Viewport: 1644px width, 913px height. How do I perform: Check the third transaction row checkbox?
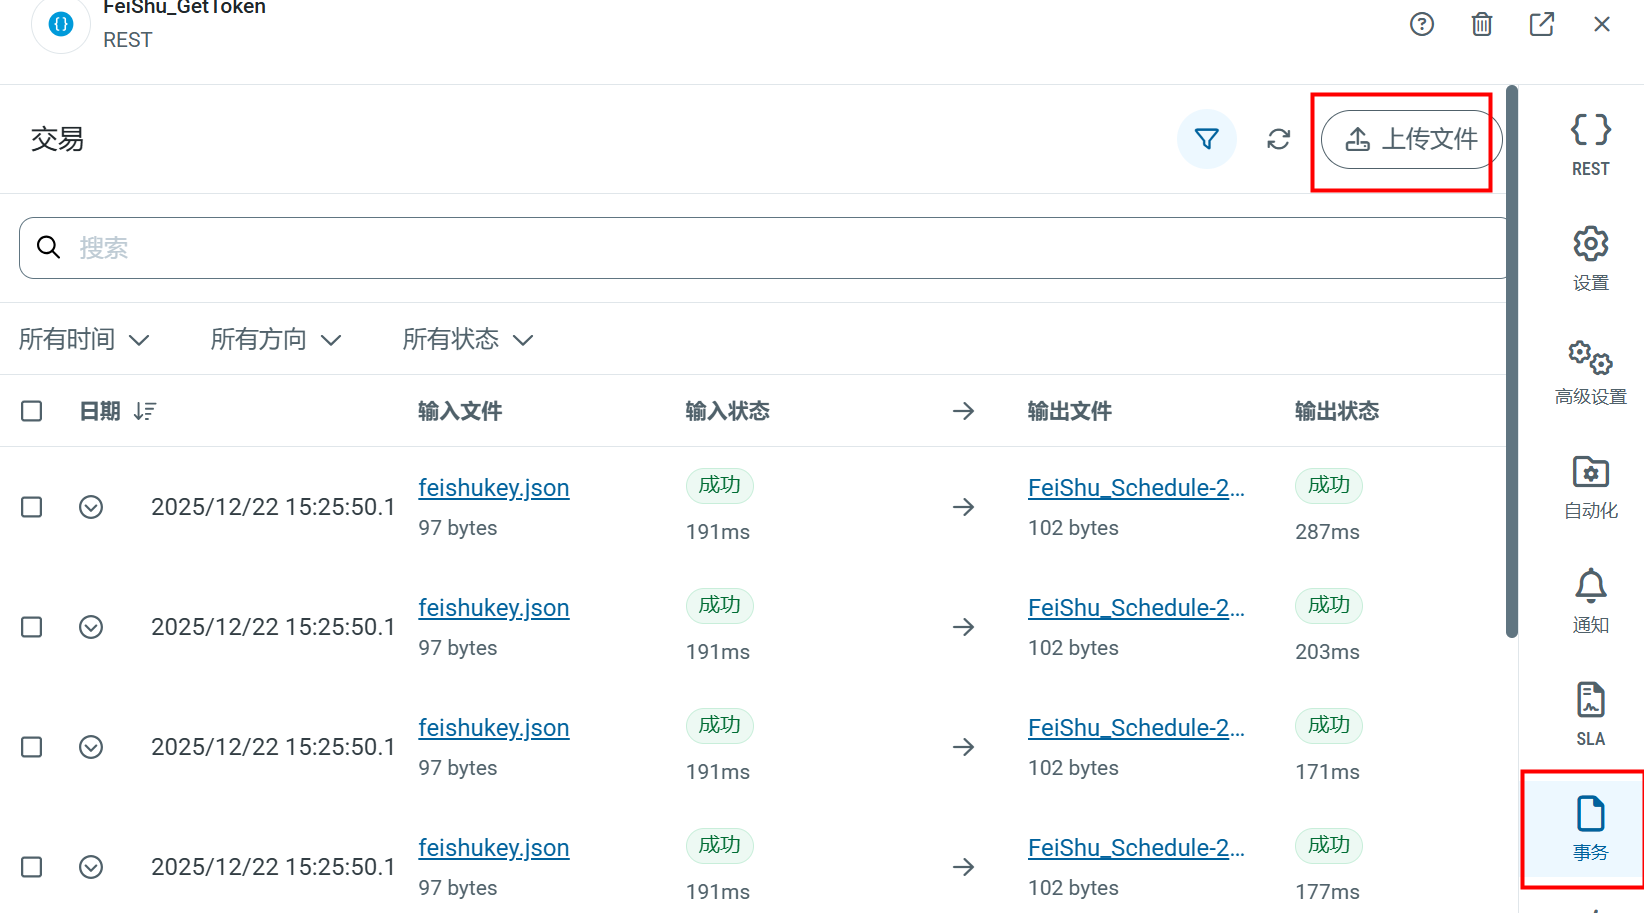(32, 747)
